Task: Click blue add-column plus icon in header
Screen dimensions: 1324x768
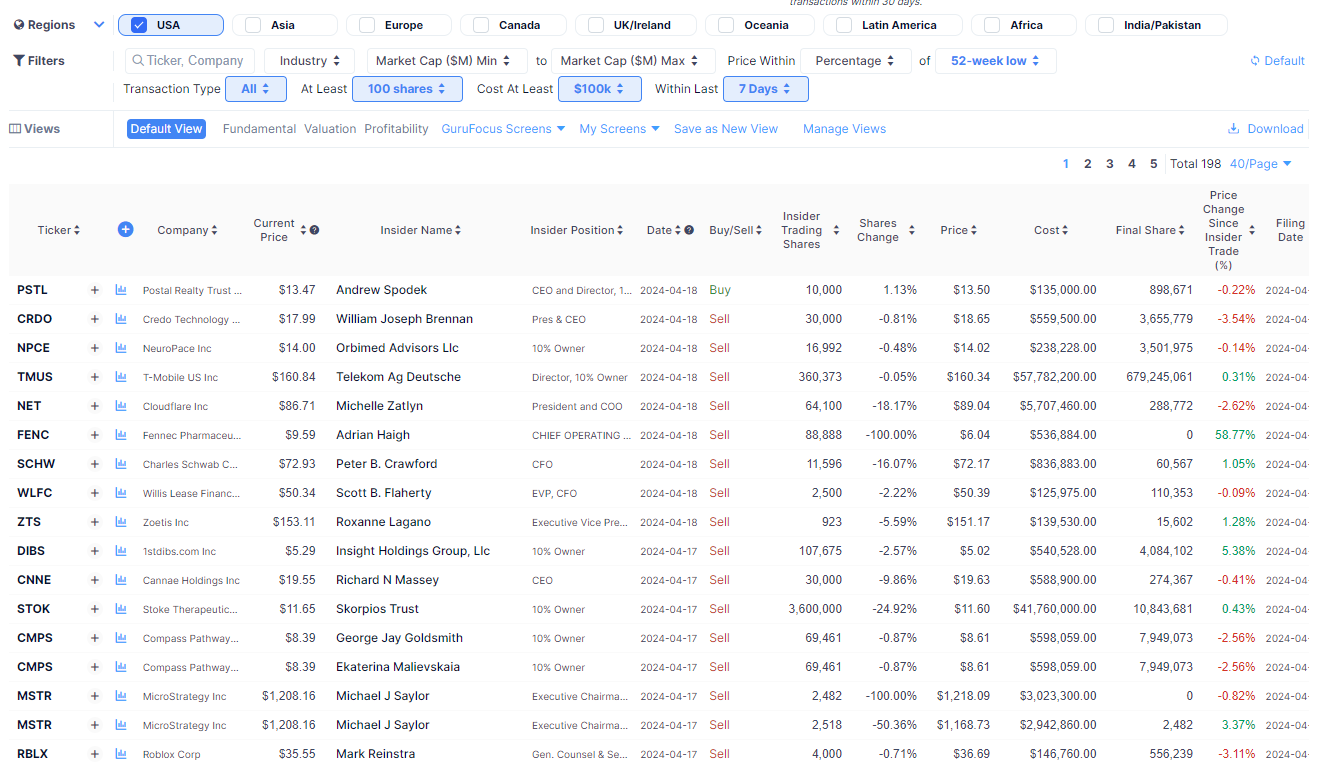Action: pyautogui.click(x=125, y=229)
